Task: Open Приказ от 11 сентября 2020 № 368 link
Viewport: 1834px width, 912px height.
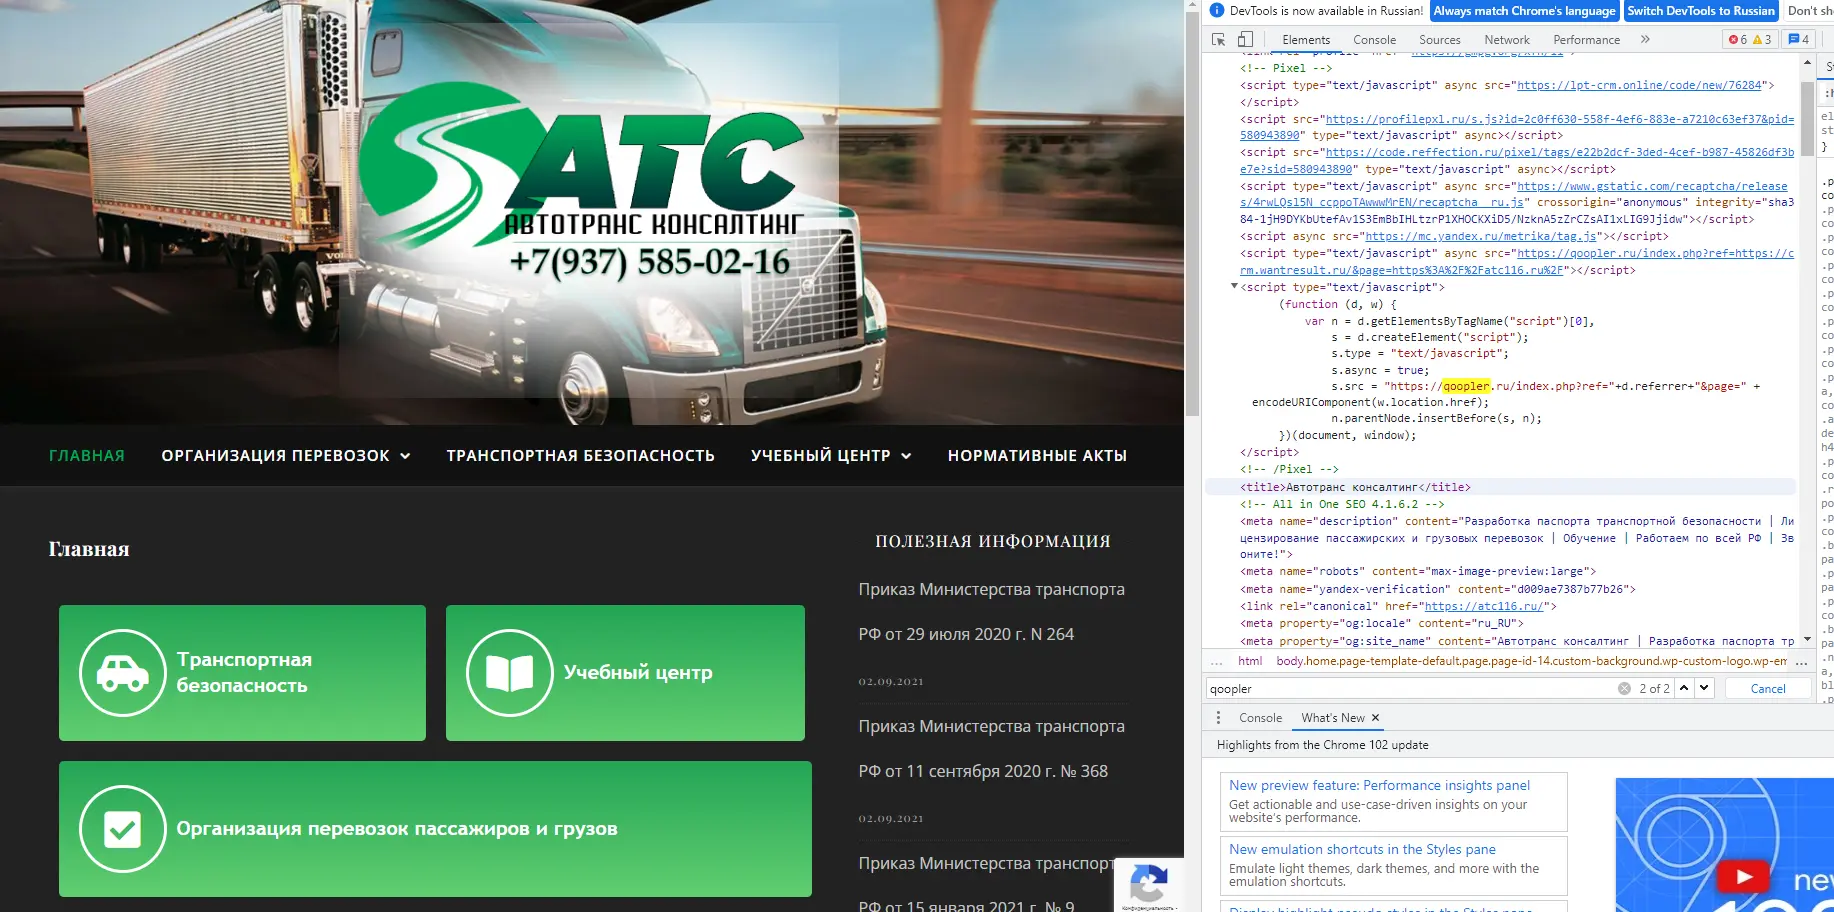Action: tap(991, 749)
